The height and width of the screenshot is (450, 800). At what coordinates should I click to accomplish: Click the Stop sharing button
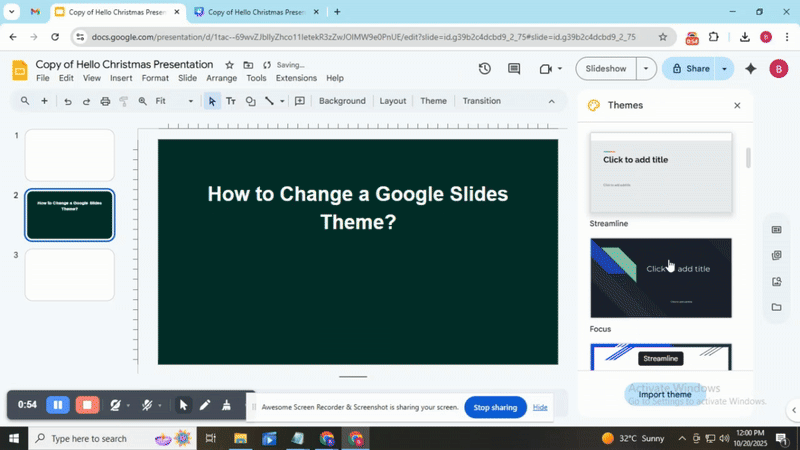(x=495, y=407)
